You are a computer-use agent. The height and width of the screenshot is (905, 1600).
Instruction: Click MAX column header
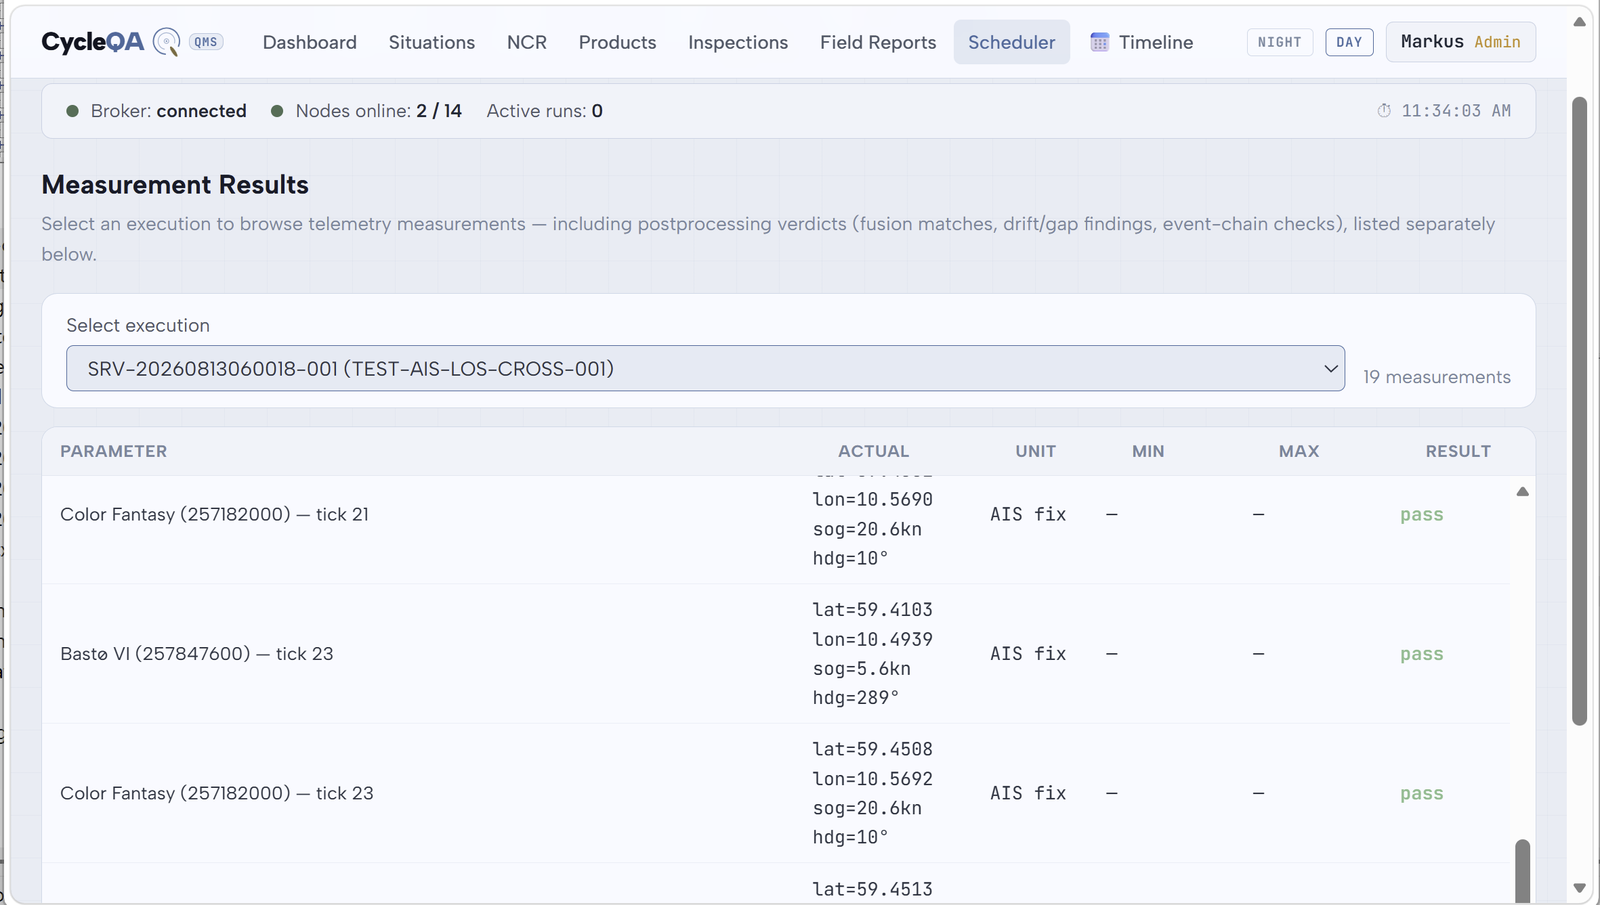click(x=1299, y=451)
